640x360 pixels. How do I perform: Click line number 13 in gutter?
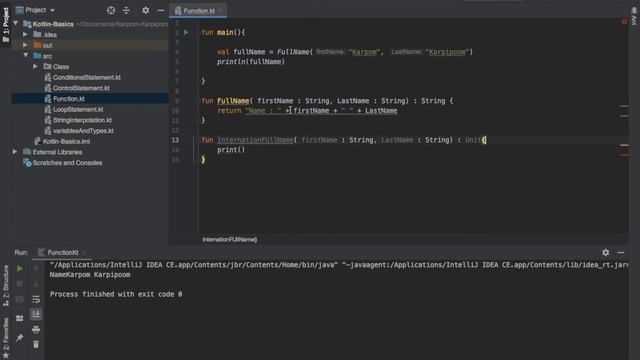(175, 140)
